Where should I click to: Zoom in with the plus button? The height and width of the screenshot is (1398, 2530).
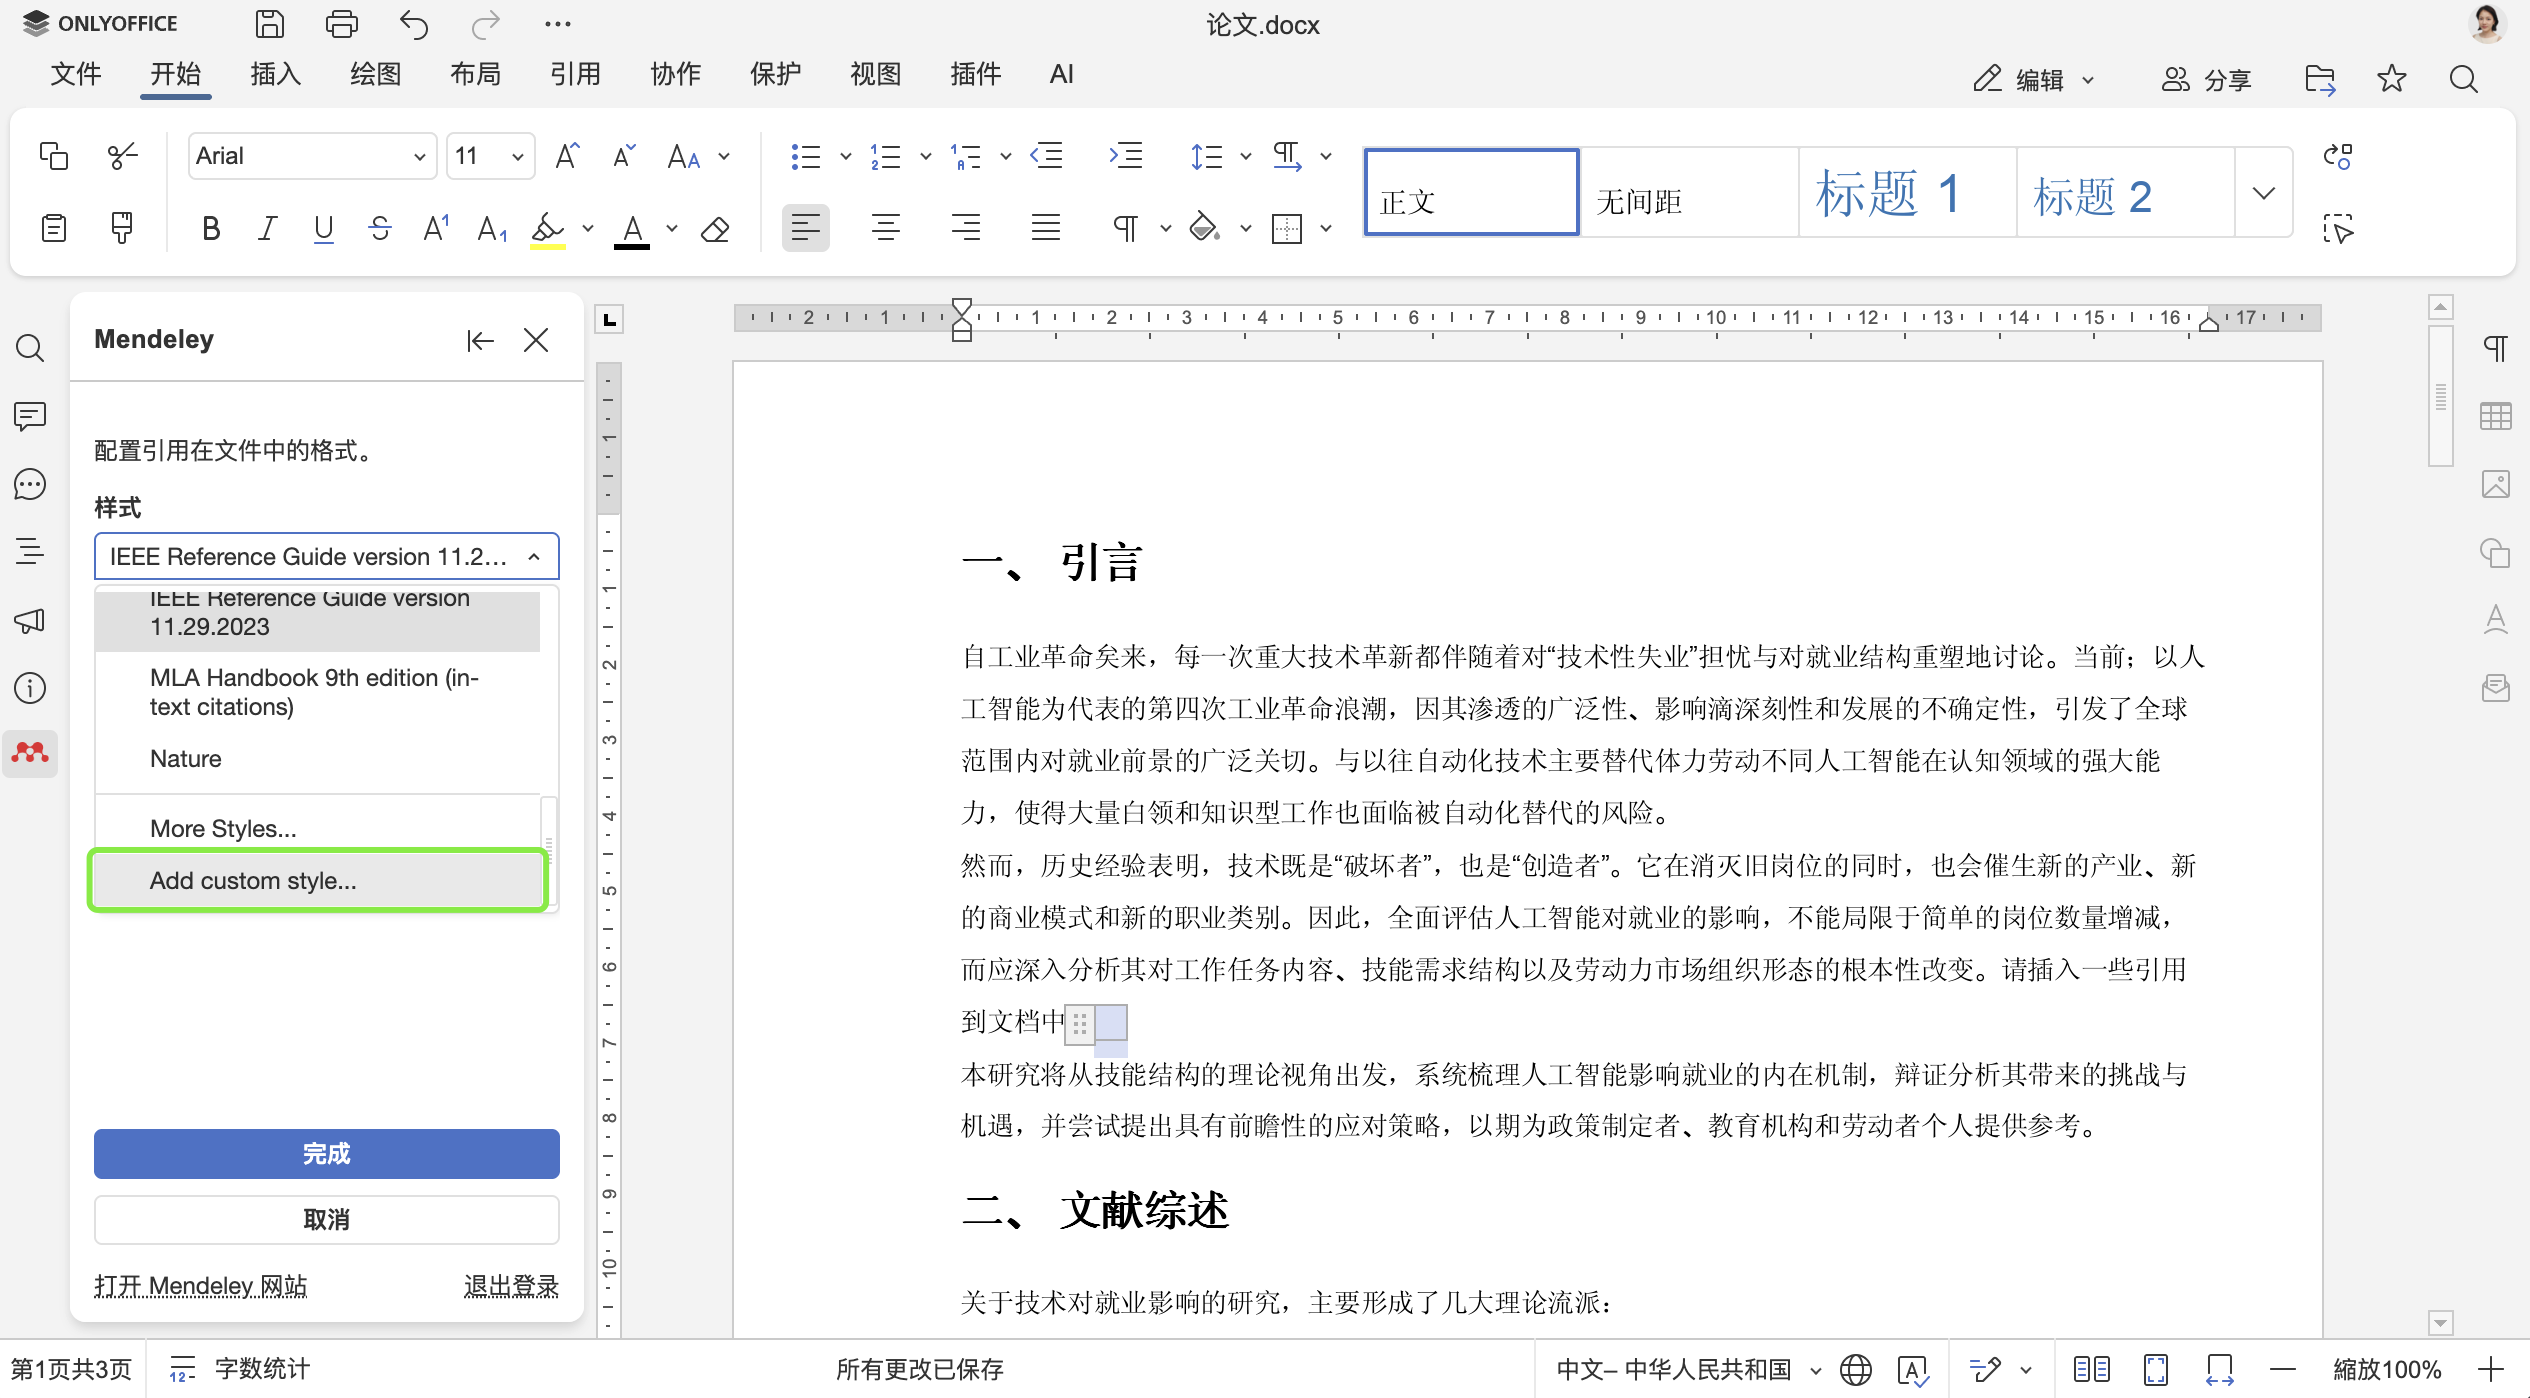click(2491, 1369)
